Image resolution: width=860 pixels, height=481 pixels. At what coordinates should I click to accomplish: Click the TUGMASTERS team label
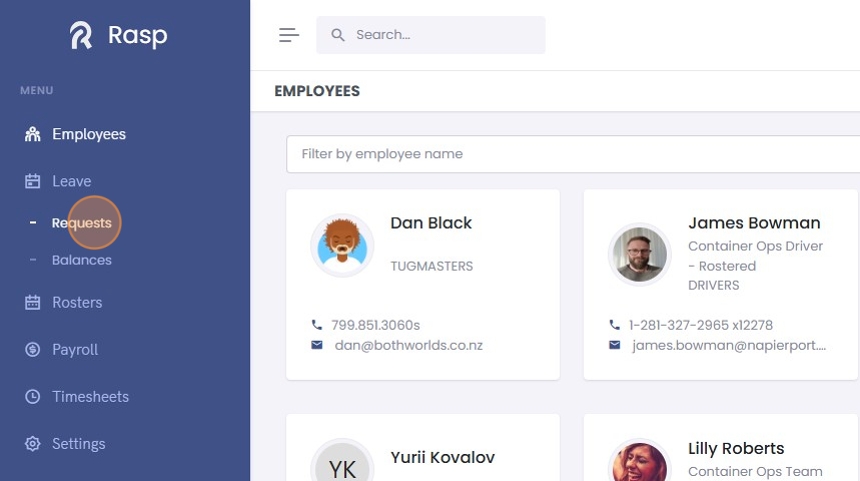(432, 266)
